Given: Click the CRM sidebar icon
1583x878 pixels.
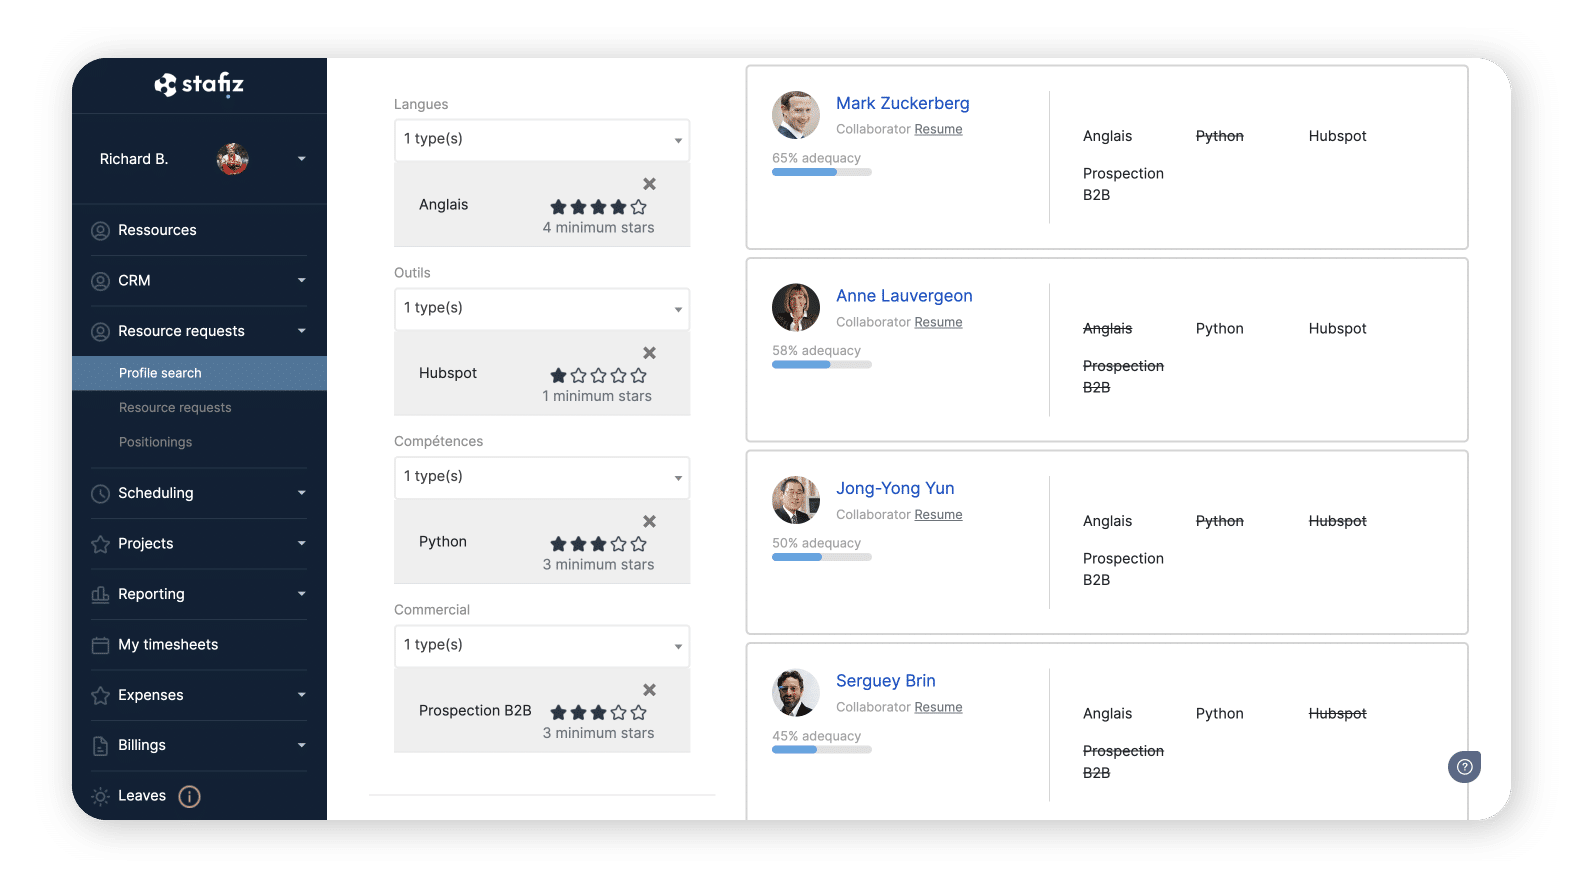Looking at the screenshot, I should (100, 281).
